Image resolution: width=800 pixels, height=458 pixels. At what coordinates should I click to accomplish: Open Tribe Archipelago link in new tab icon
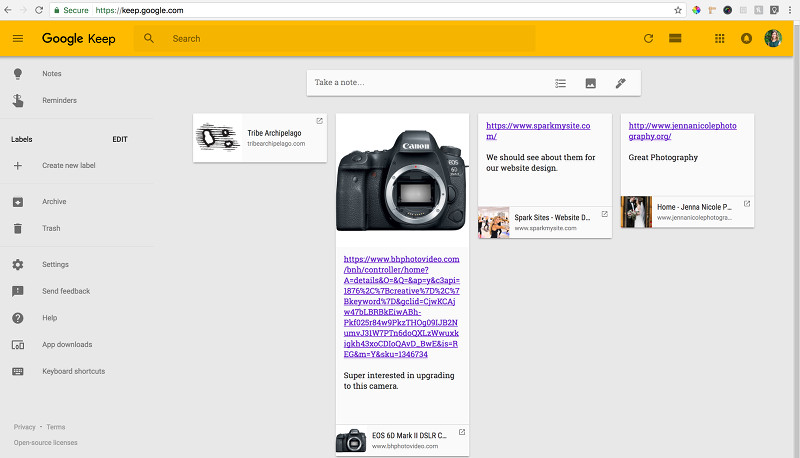click(319, 121)
